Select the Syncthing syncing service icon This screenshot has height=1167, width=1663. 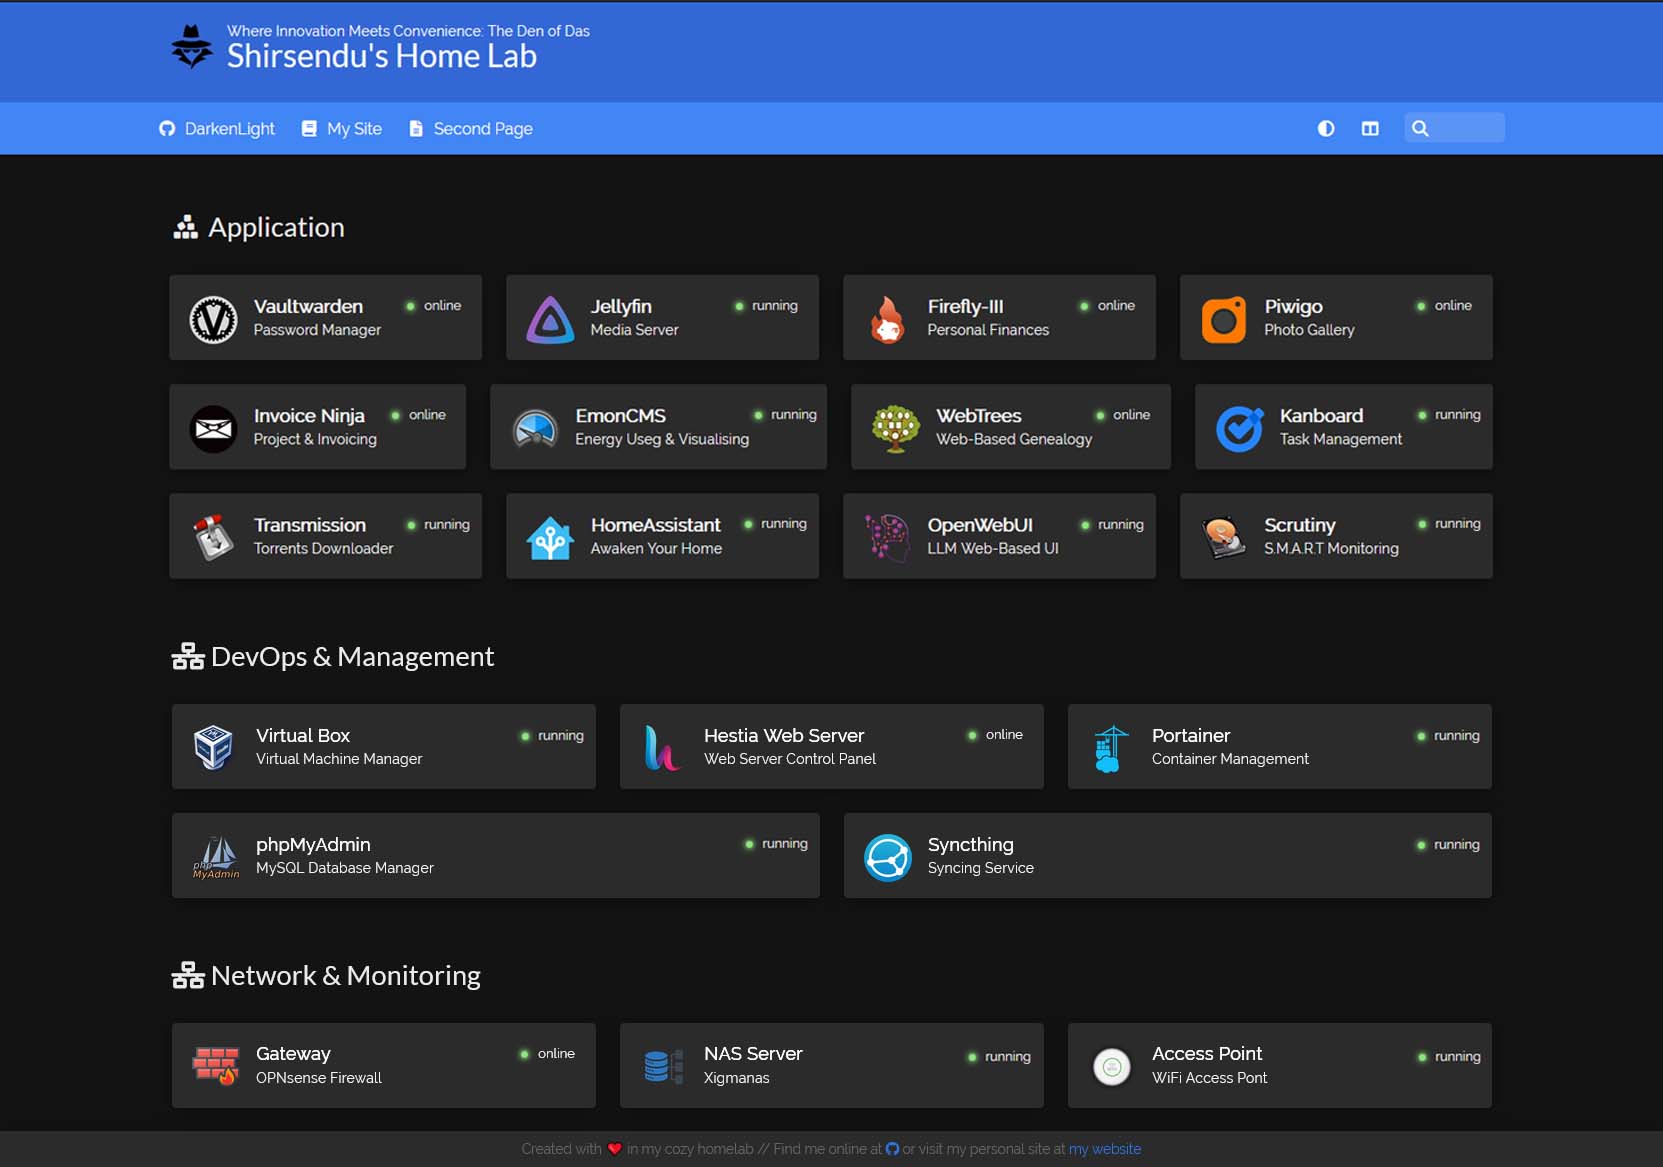[x=887, y=857]
